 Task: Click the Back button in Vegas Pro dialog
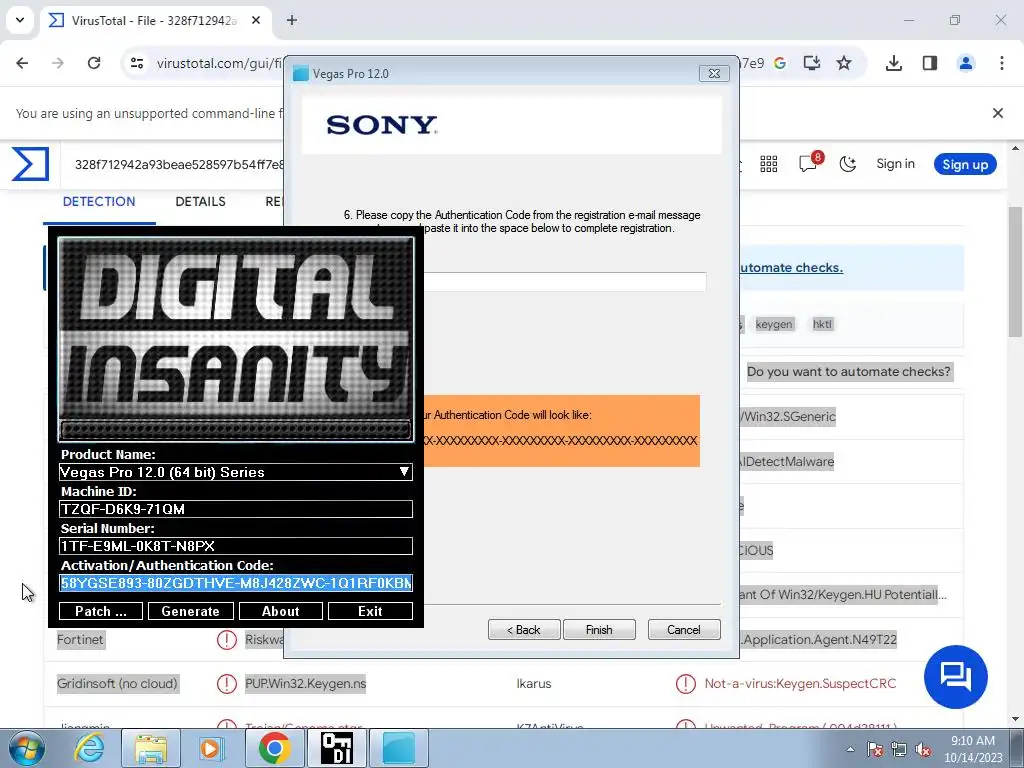pos(524,630)
